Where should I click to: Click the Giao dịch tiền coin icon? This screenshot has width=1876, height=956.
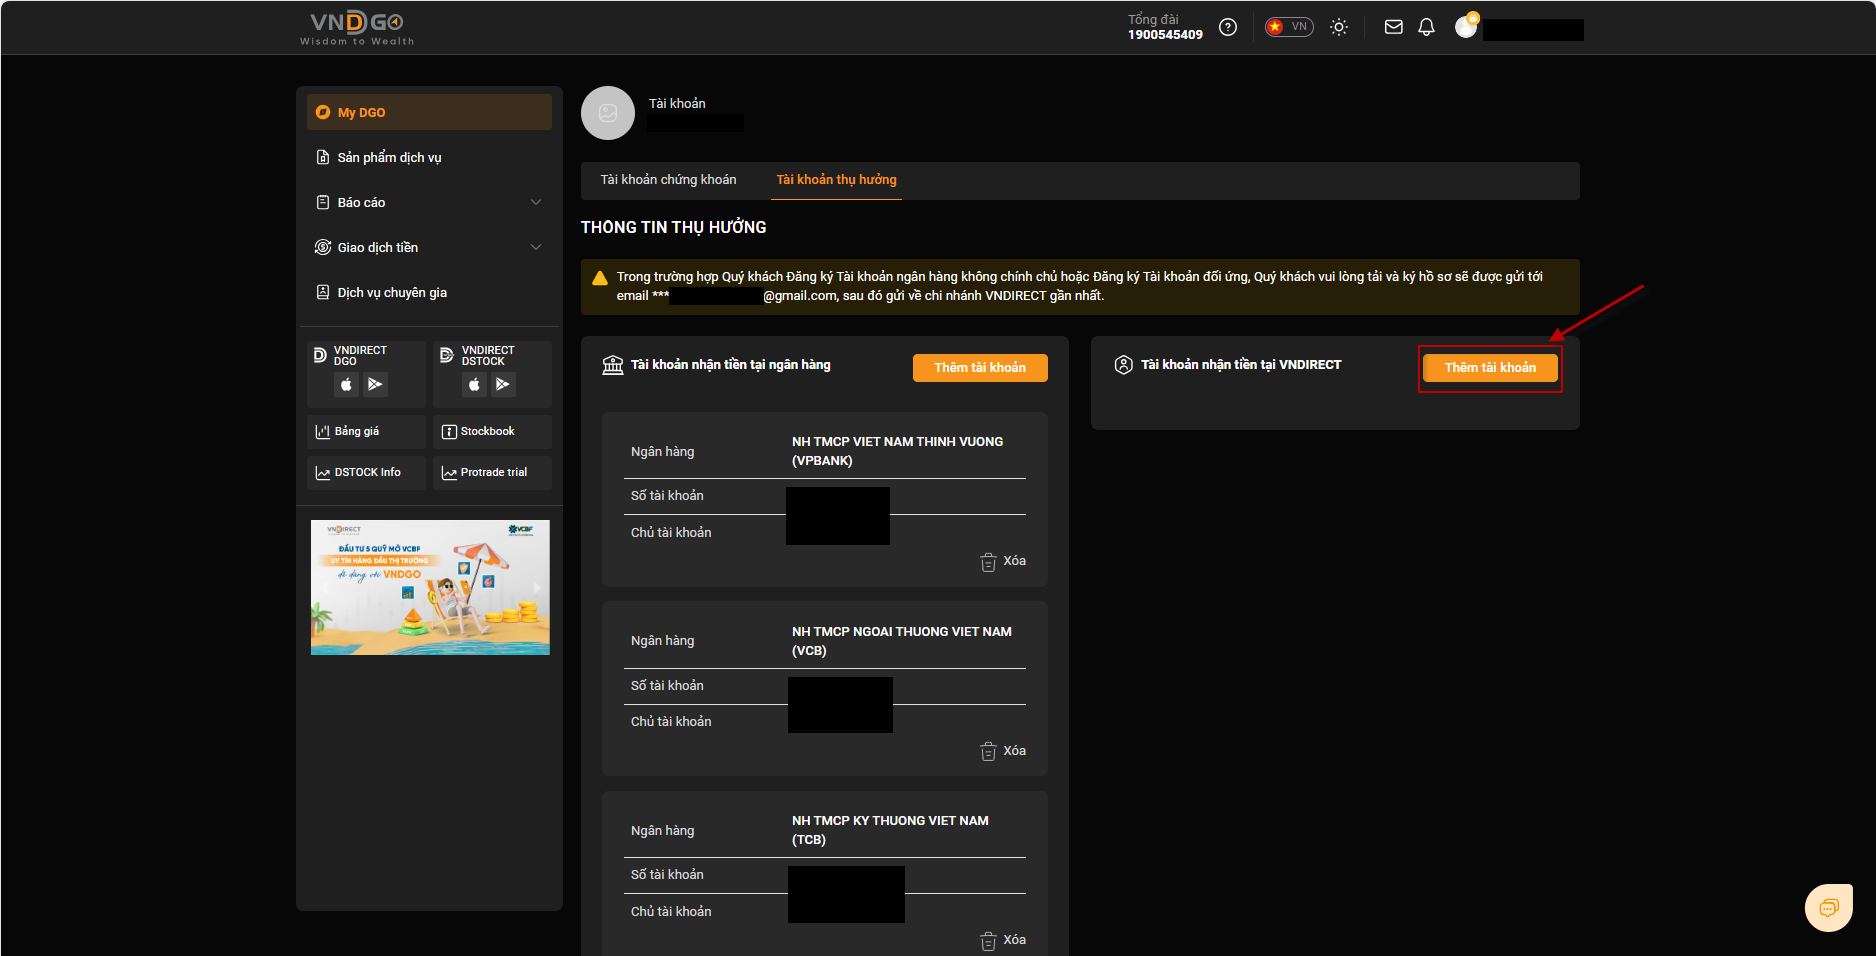[323, 247]
